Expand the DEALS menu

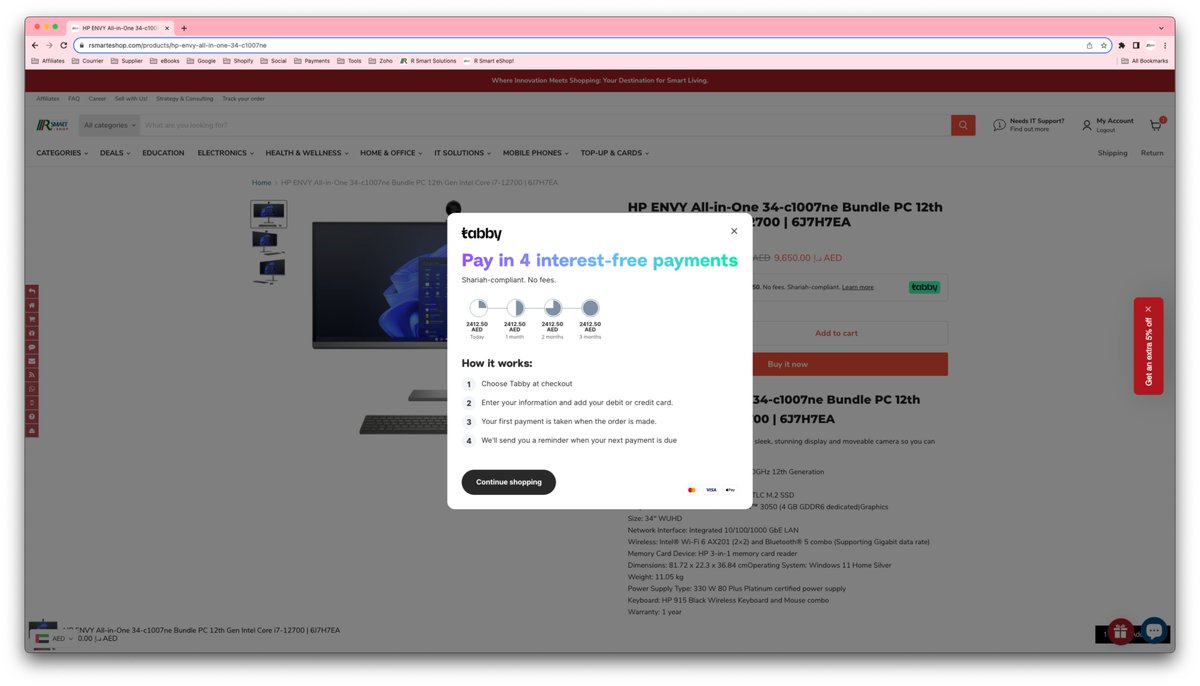(115, 153)
